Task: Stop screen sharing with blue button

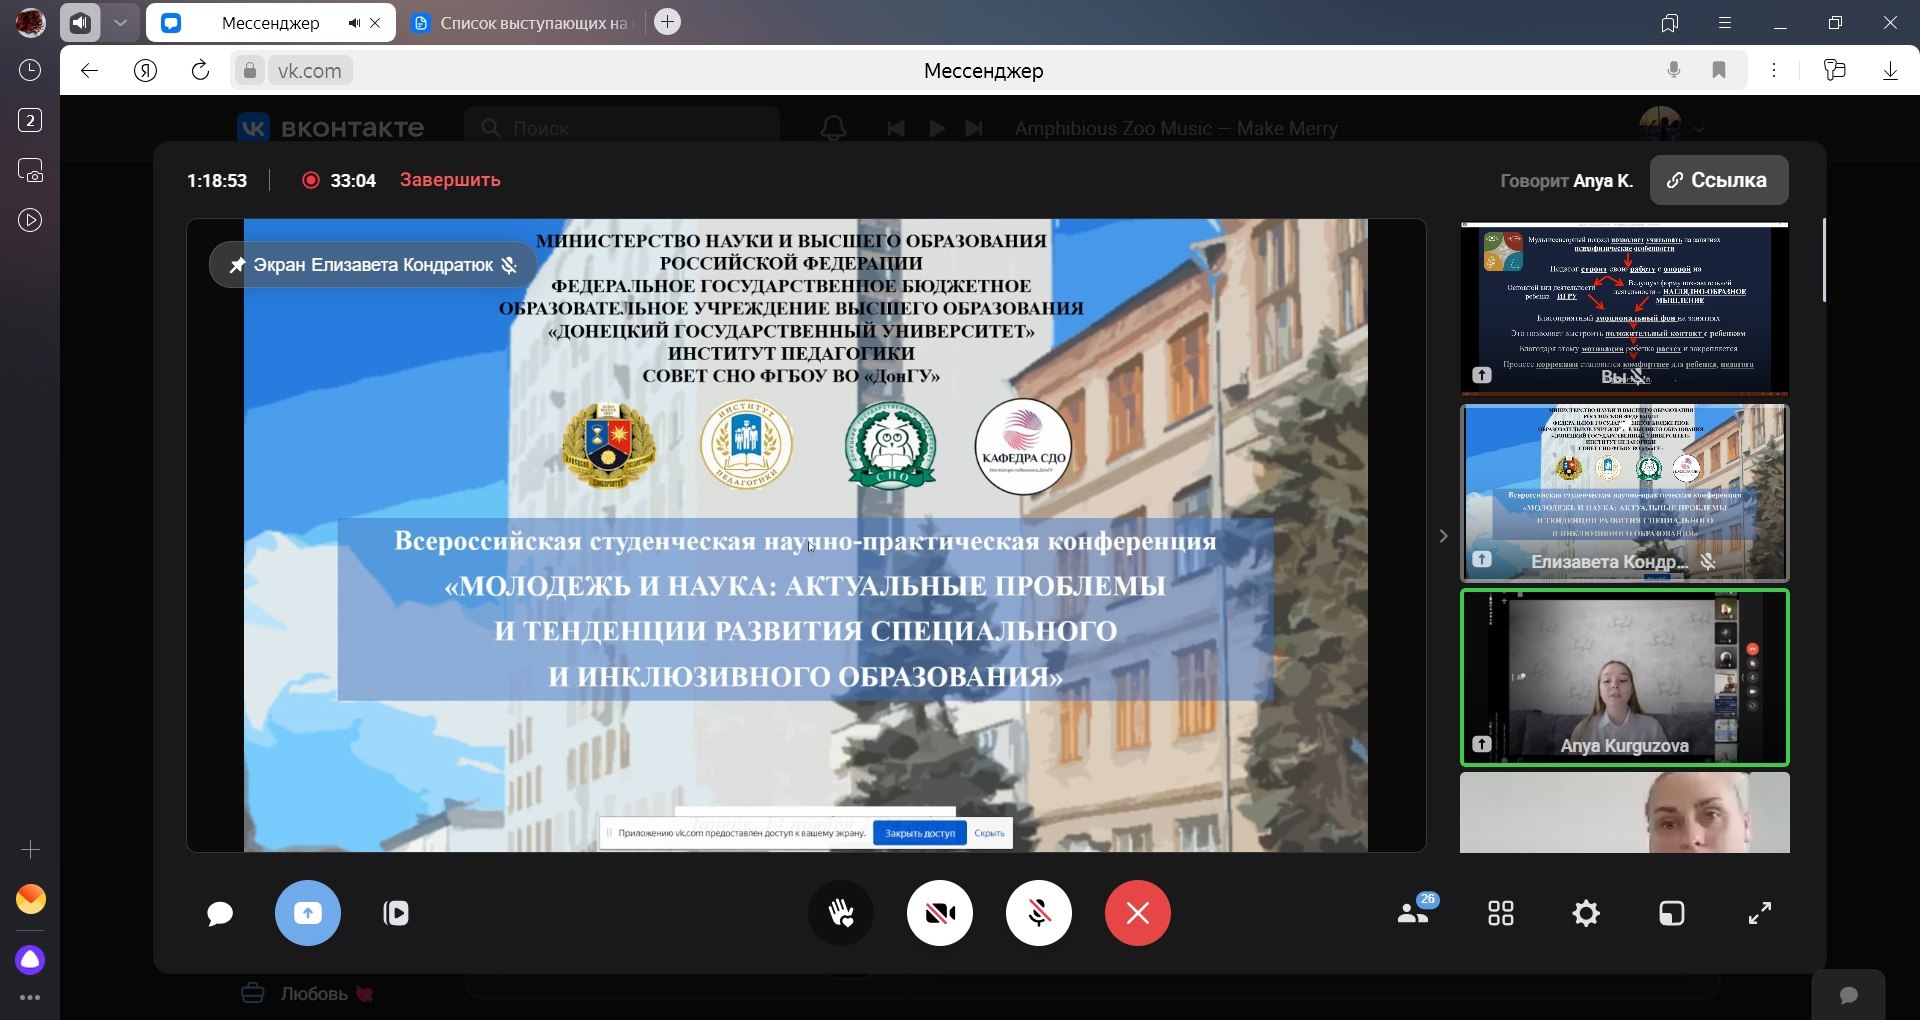Action: point(308,913)
